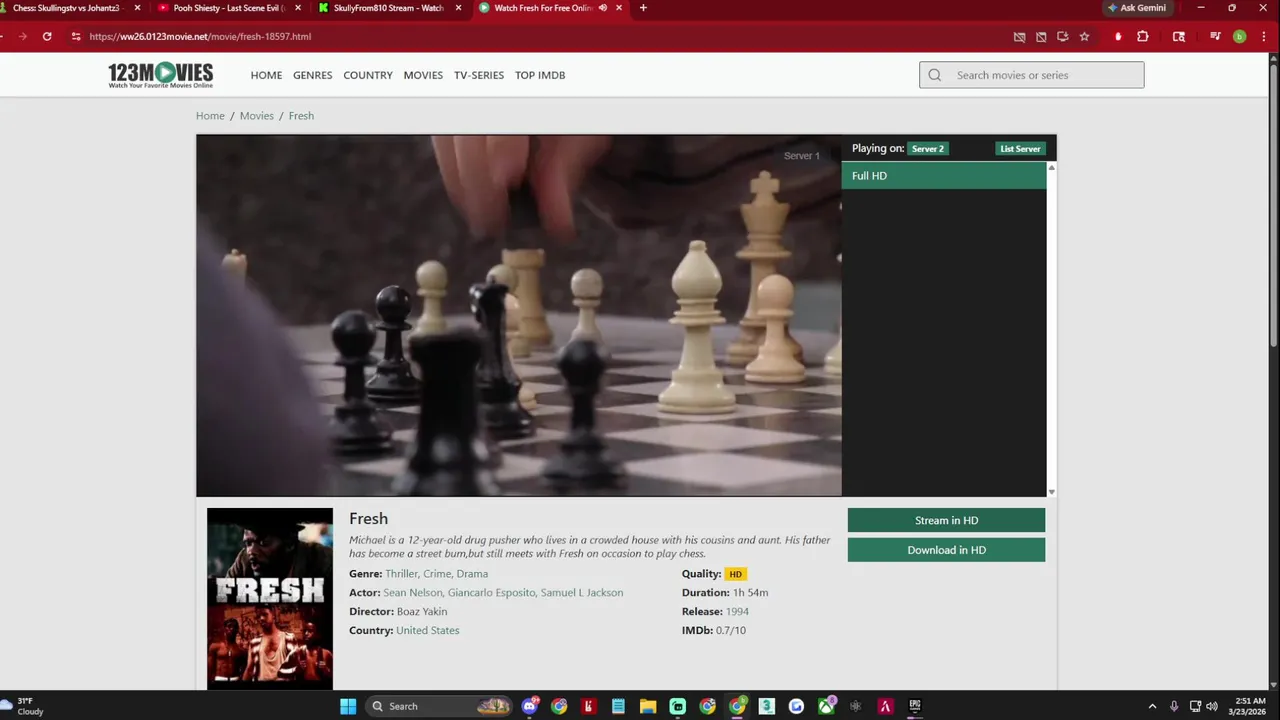The height and width of the screenshot is (720, 1280).
Task: Open the volume speaker tray icon
Action: 1212,706
